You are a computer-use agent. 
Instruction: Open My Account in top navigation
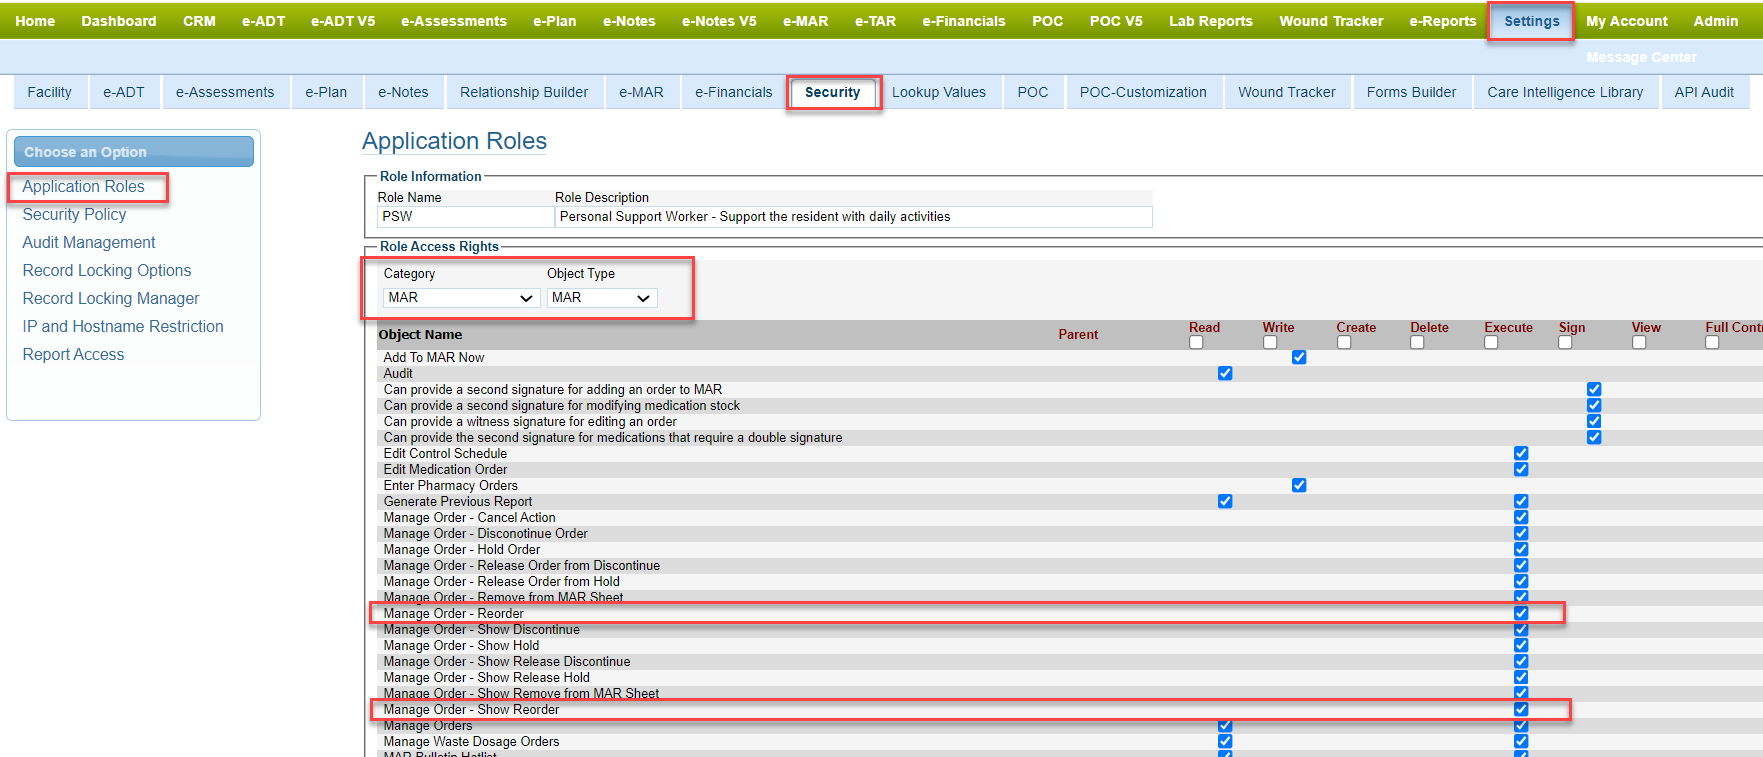[1626, 21]
